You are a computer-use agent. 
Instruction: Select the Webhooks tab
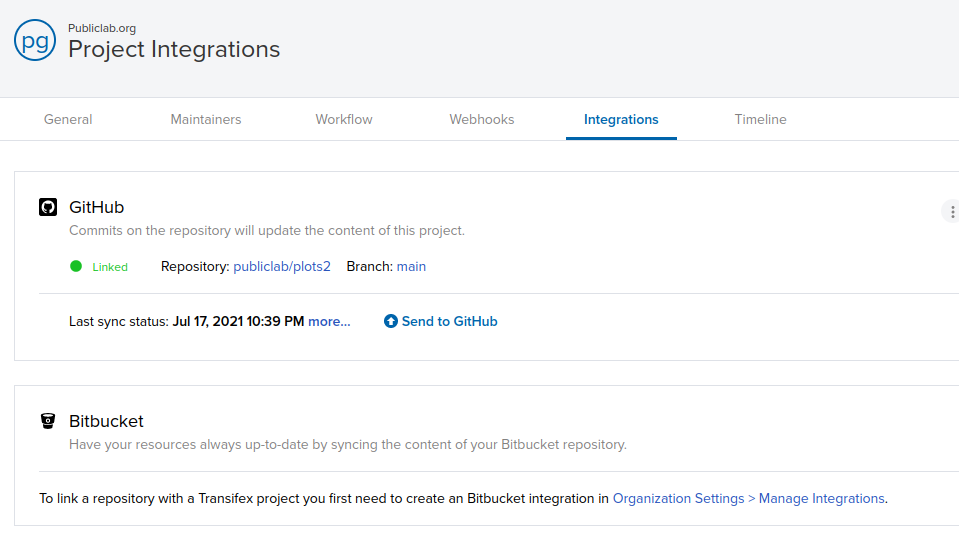coord(482,119)
